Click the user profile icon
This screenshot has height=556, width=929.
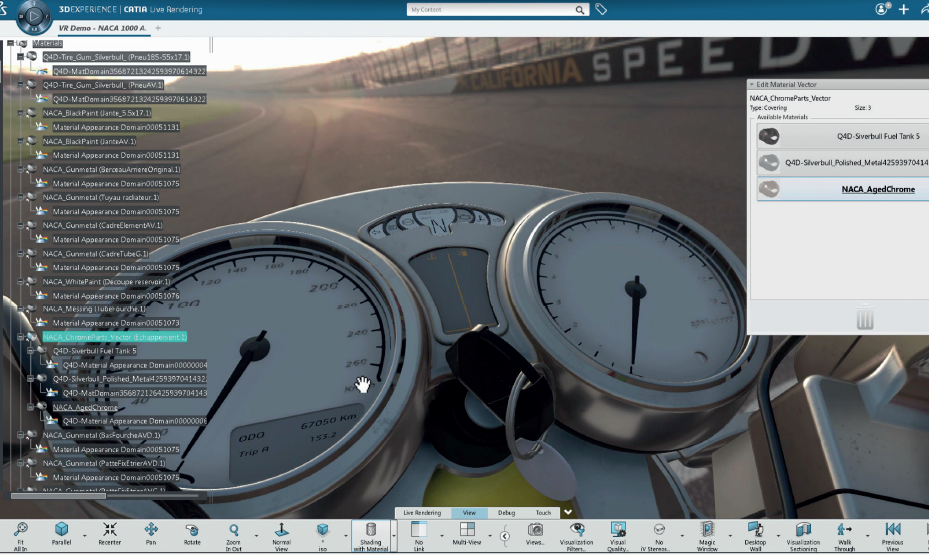click(x=882, y=9)
